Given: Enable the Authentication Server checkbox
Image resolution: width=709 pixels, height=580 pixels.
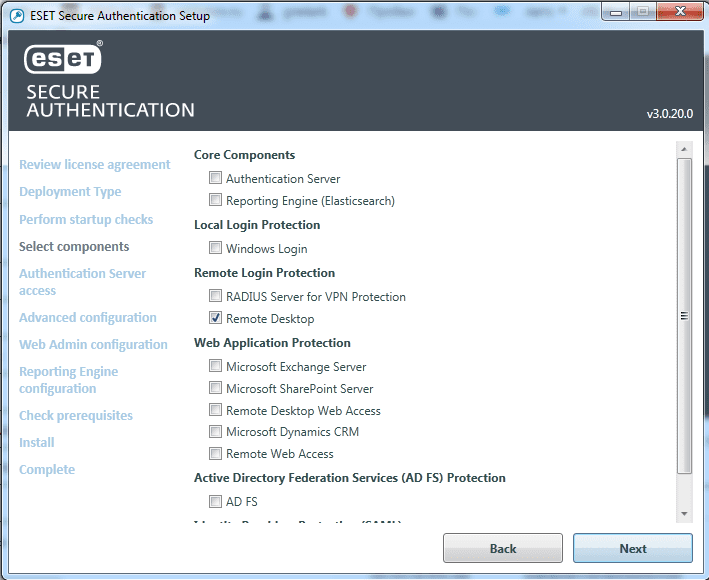Looking at the screenshot, I should (215, 178).
